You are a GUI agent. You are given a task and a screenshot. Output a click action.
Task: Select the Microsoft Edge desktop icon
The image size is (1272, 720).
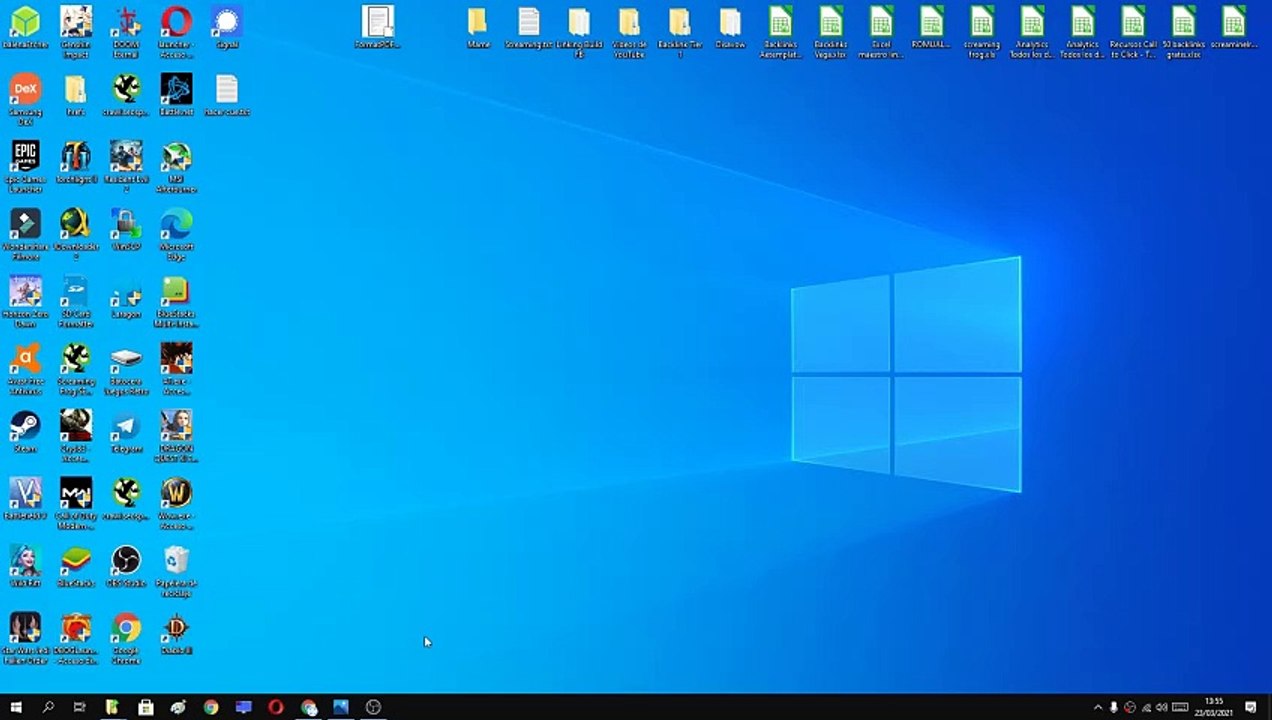[176, 233]
